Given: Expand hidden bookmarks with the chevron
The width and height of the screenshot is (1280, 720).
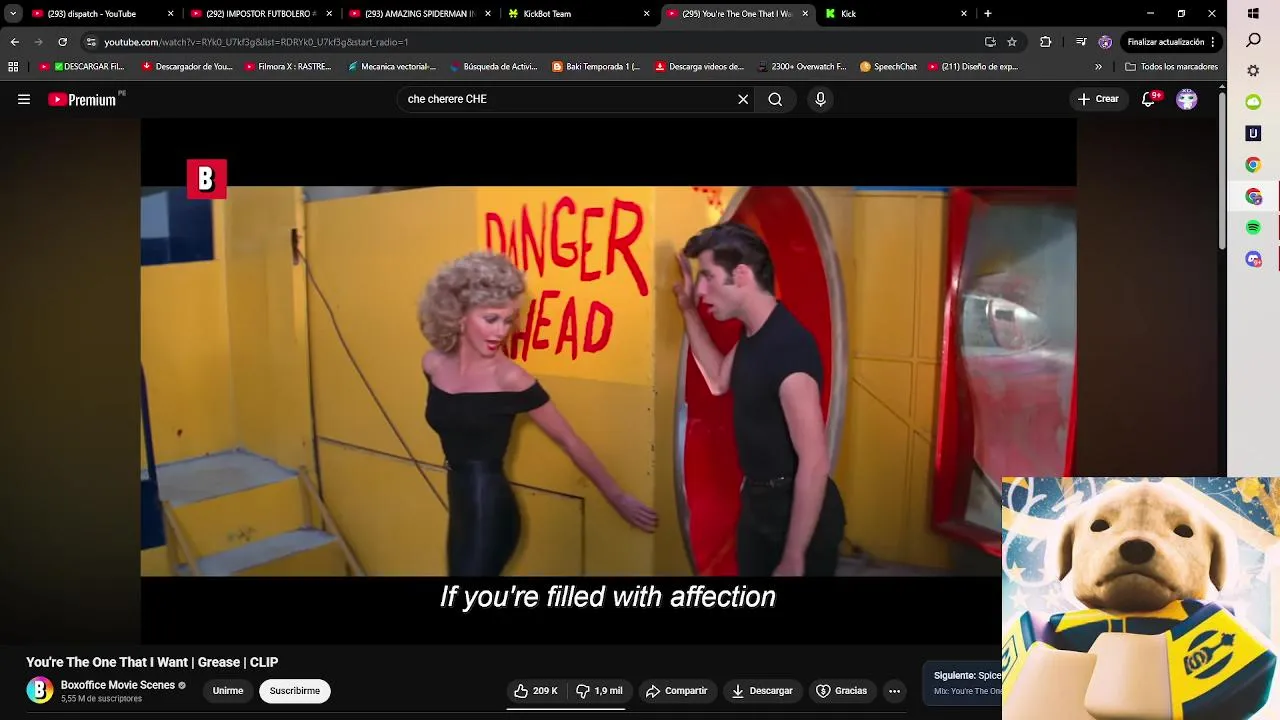Looking at the screenshot, I should pos(1098,67).
